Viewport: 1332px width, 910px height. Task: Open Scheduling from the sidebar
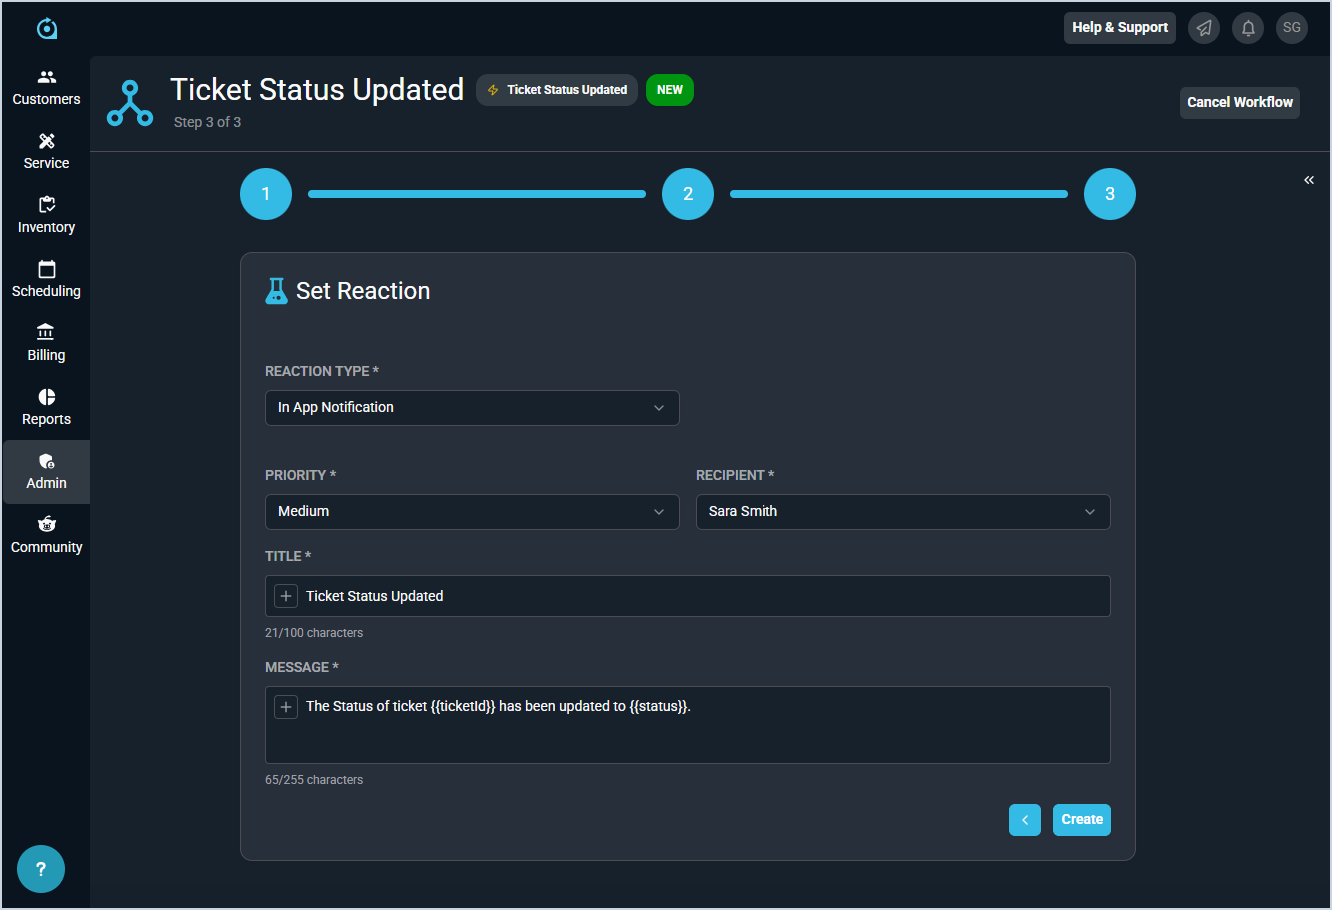(x=46, y=280)
